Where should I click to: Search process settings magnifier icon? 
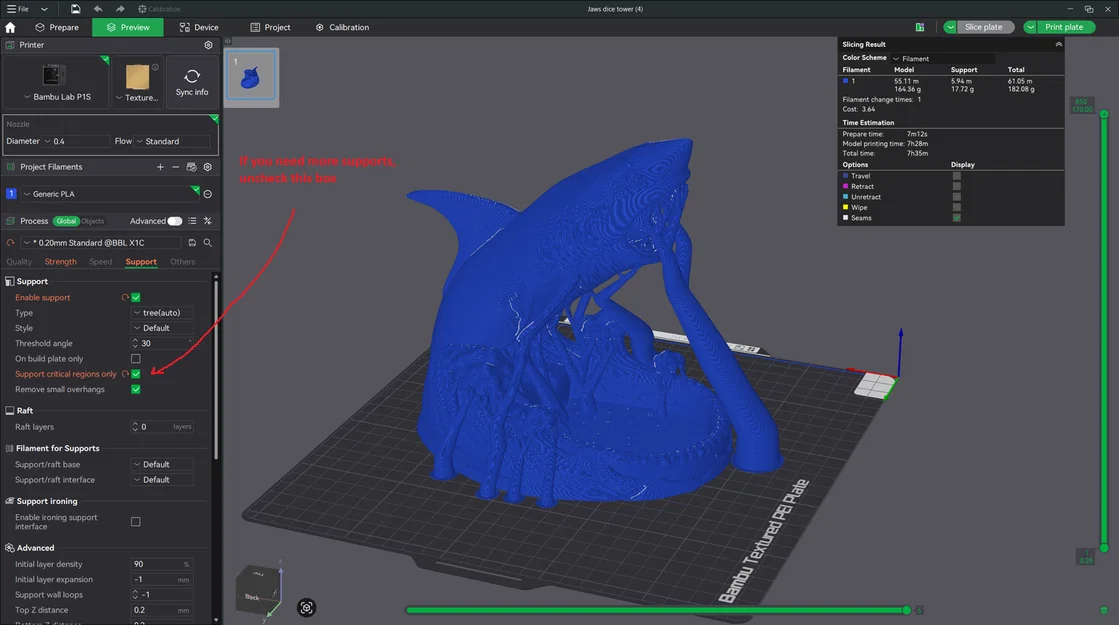point(208,243)
